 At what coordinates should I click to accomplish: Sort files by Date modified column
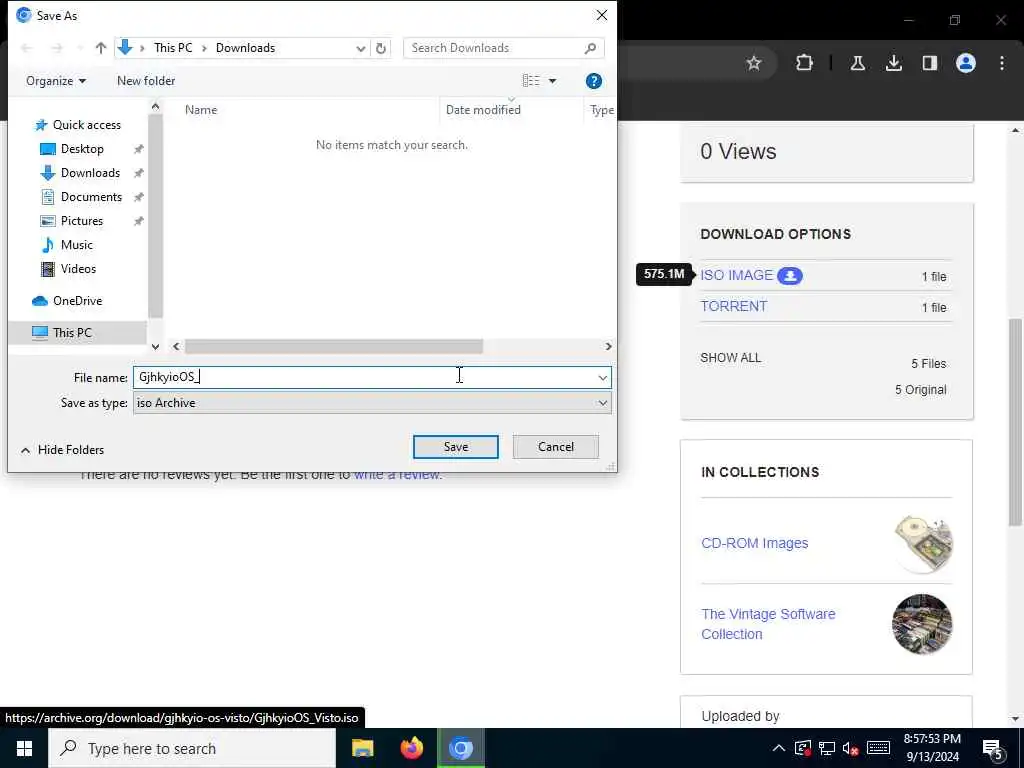click(x=483, y=110)
